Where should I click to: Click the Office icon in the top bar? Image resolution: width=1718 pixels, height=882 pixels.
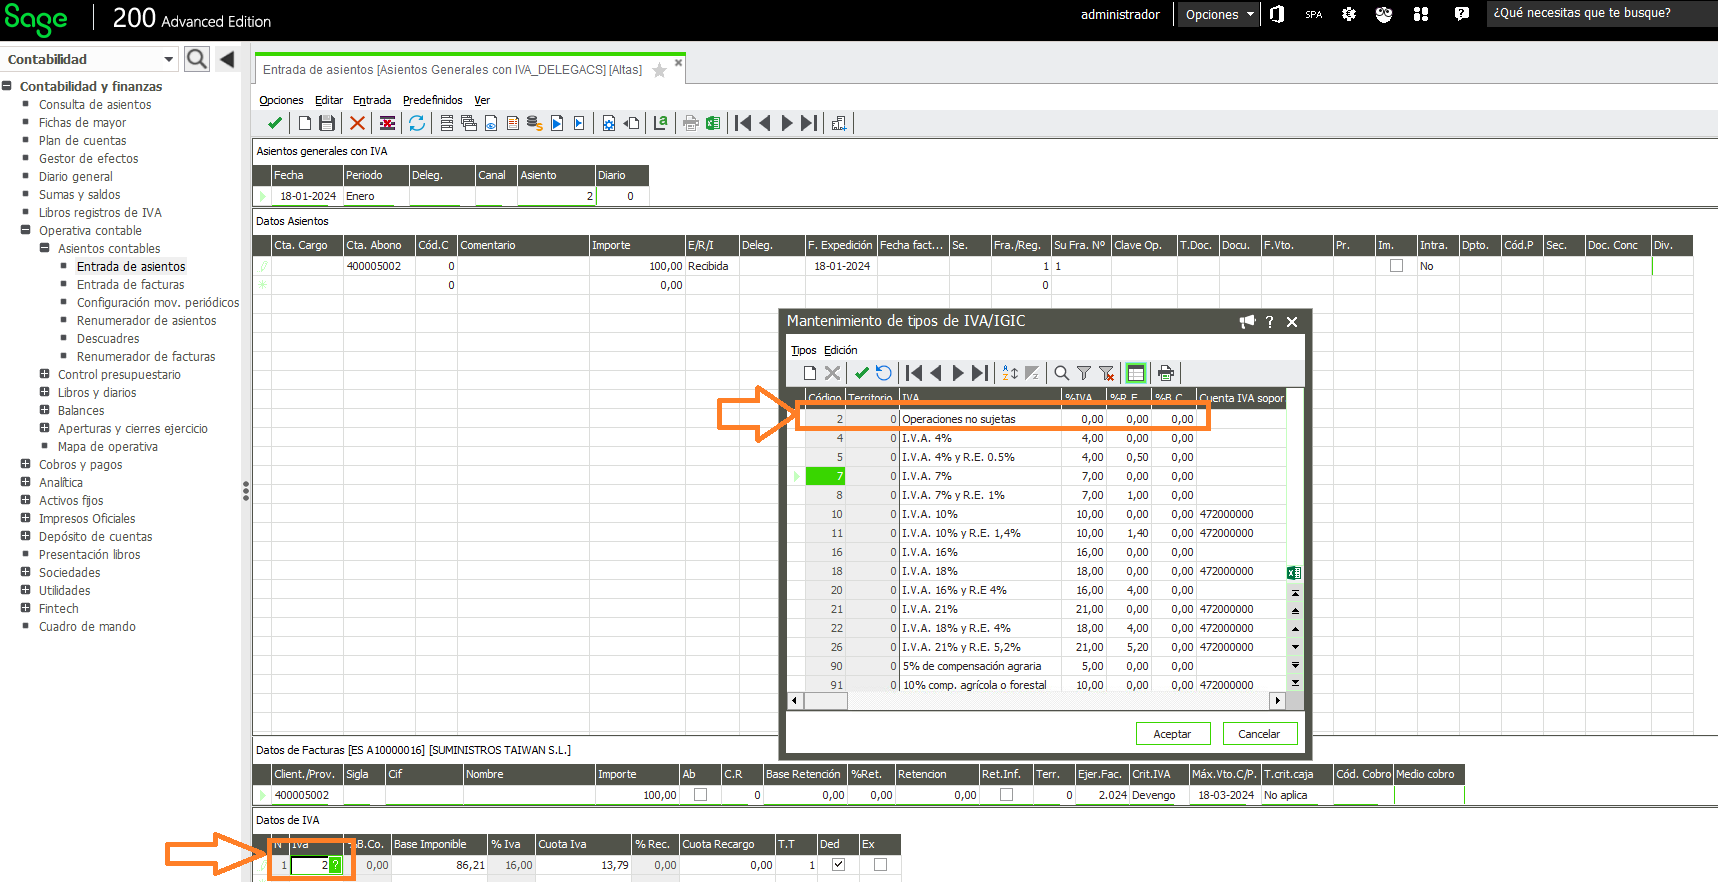coord(1277,14)
